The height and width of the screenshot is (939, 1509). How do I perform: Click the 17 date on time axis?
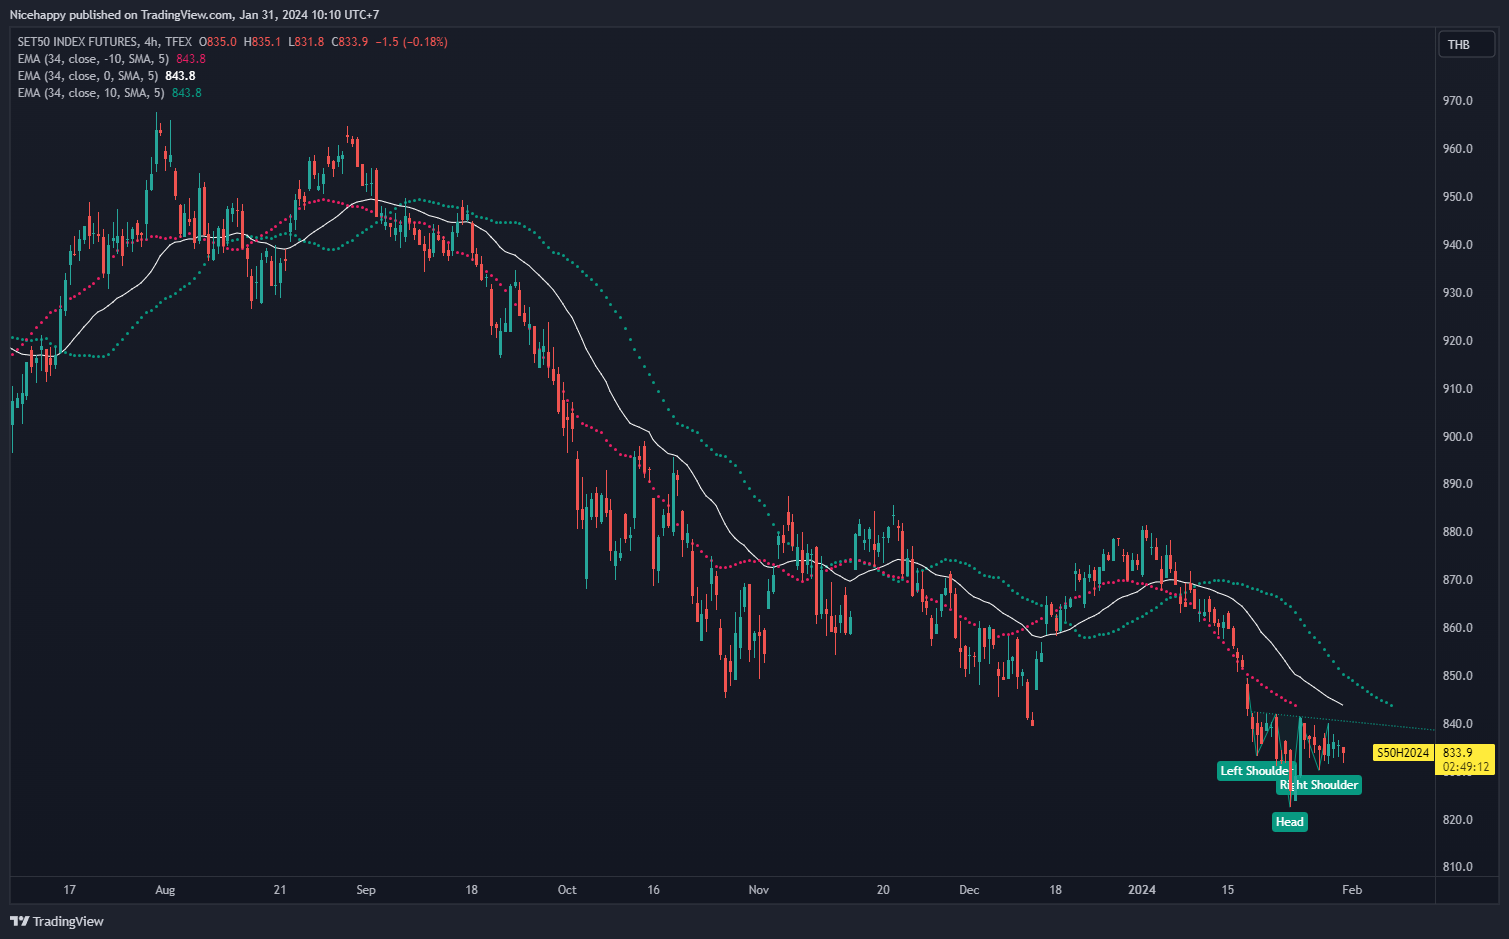[69, 890]
